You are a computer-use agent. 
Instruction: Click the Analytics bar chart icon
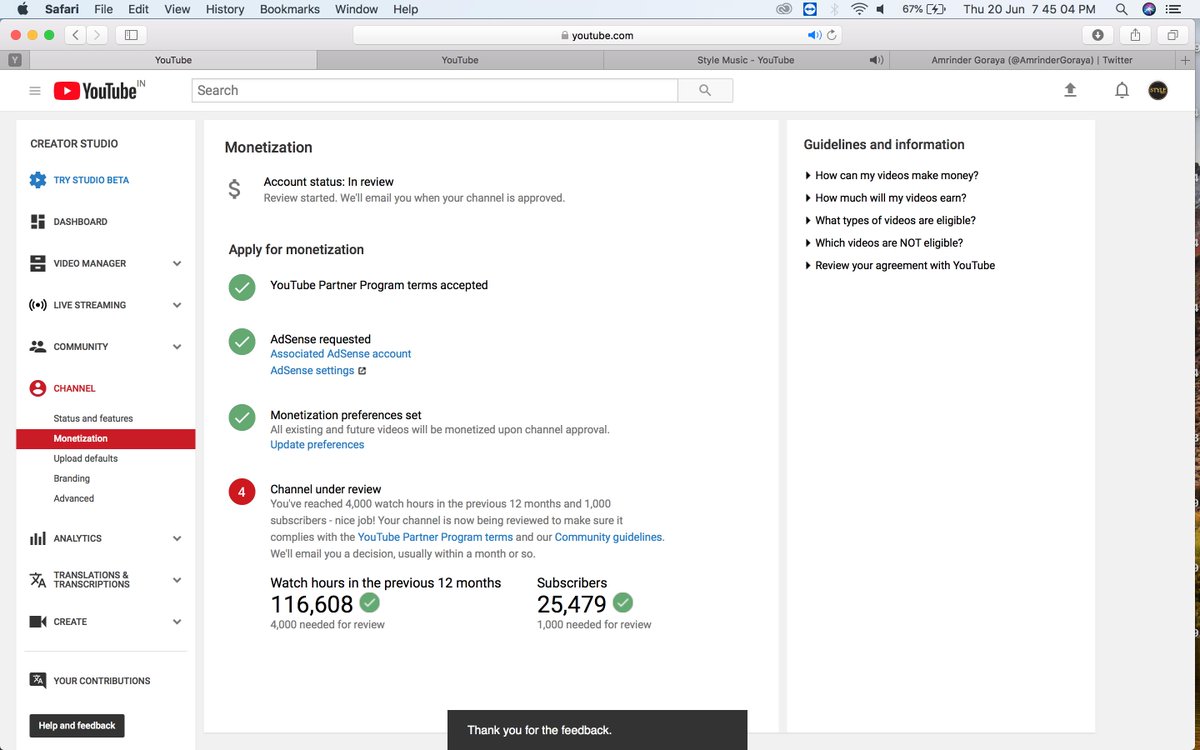[x=38, y=538]
